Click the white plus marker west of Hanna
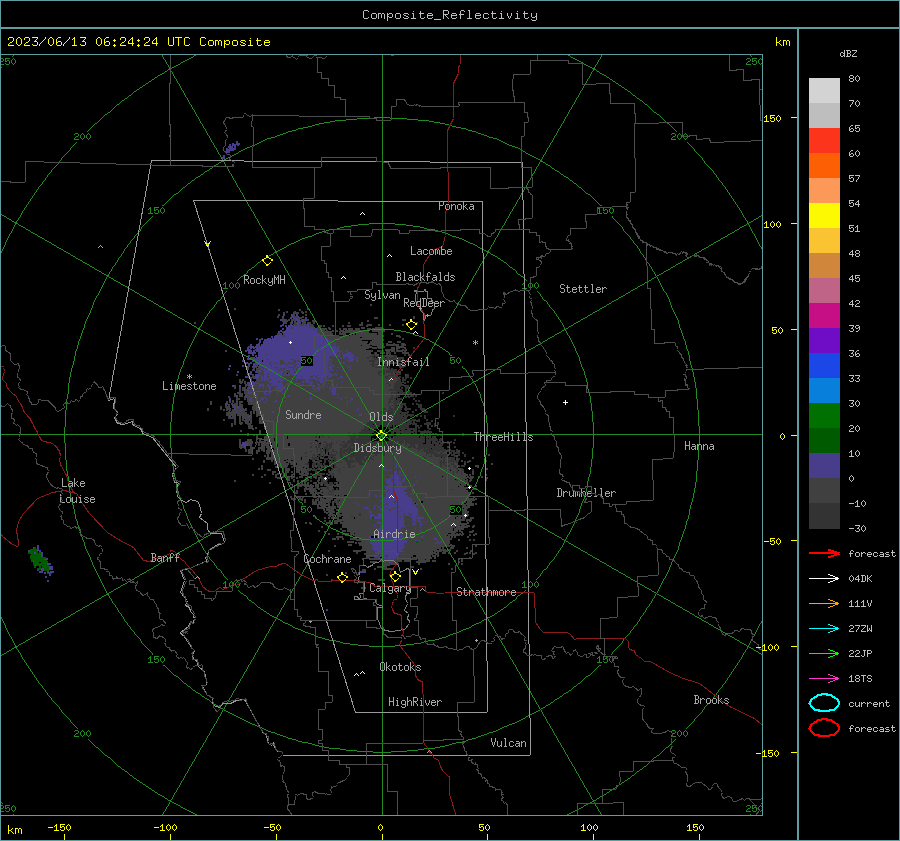 tap(565, 402)
